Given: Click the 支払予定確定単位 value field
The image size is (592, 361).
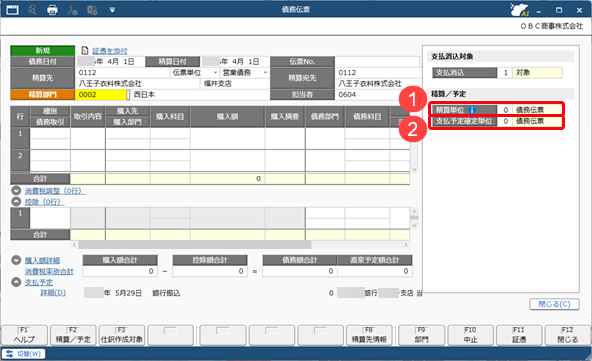Looking at the screenshot, I should click(x=538, y=121).
